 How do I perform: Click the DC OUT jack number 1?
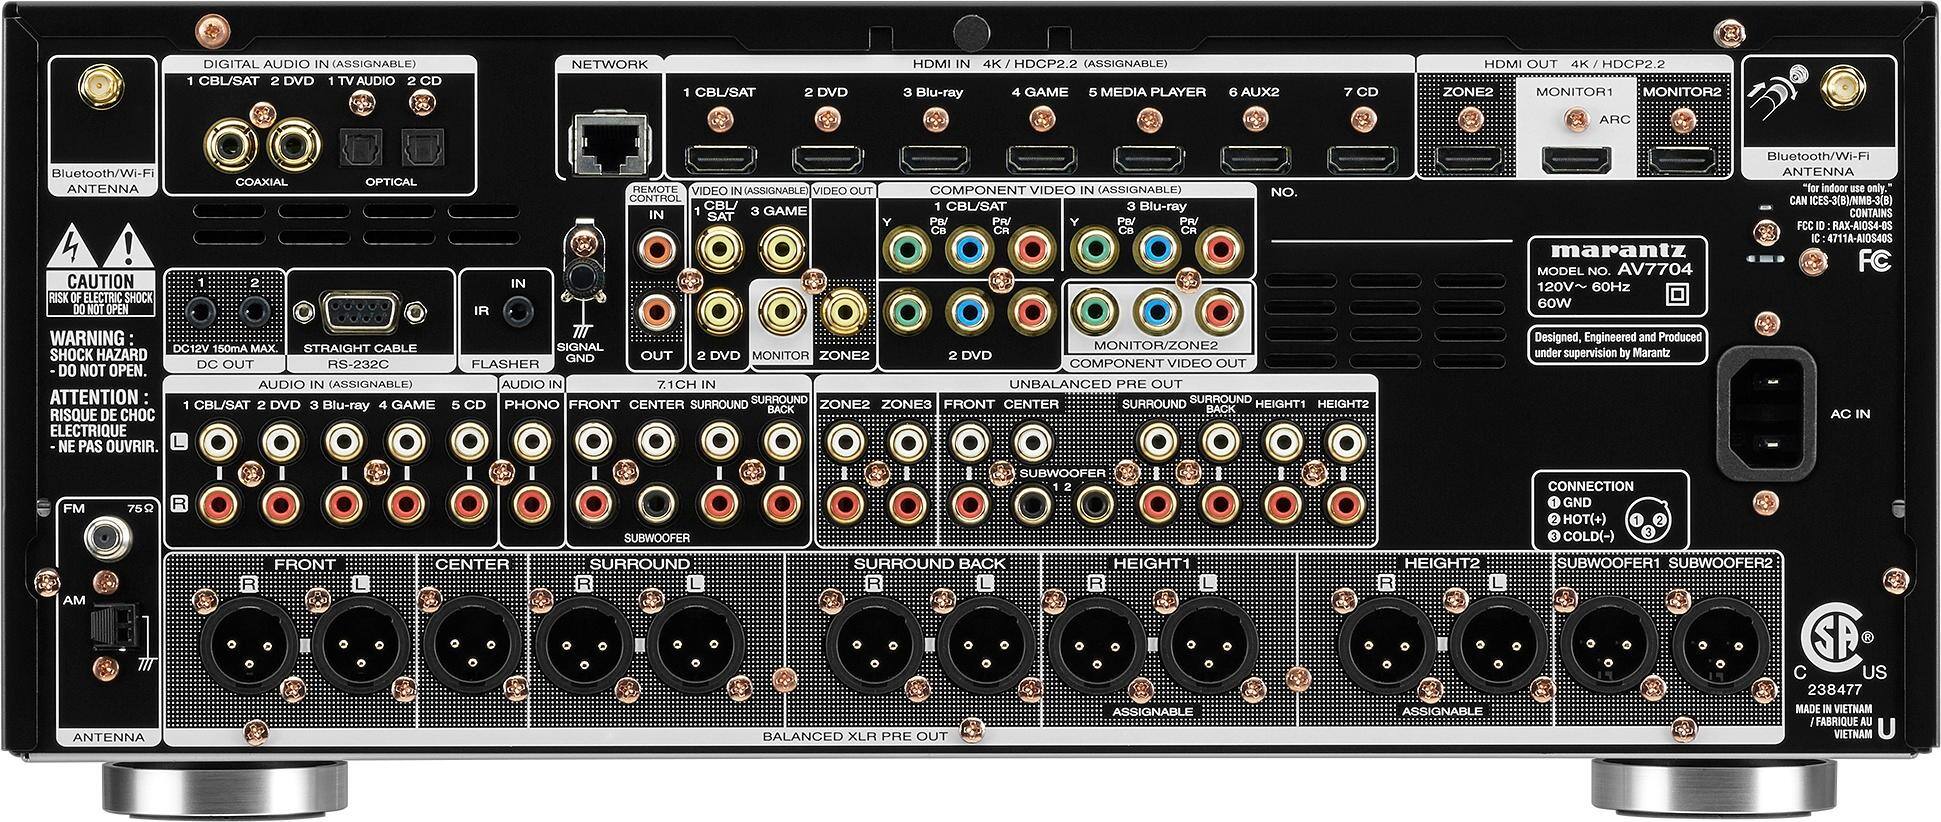[x=201, y=311]
